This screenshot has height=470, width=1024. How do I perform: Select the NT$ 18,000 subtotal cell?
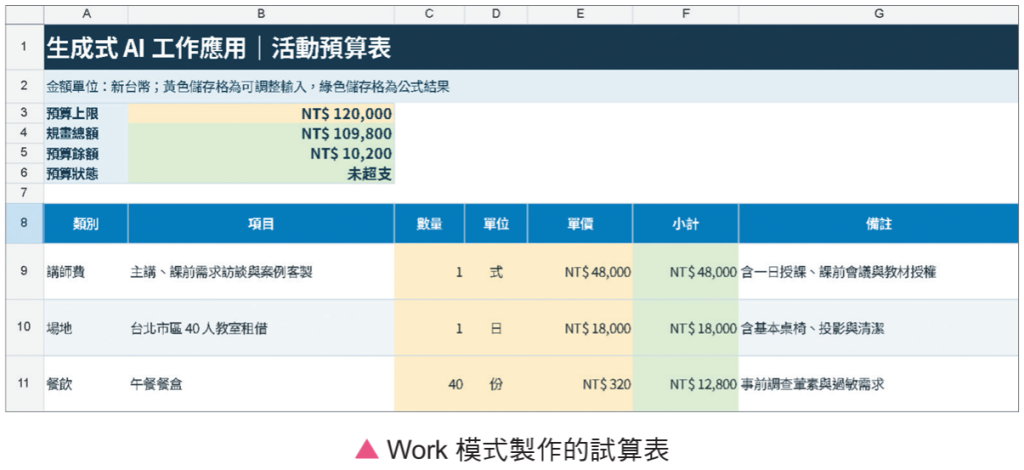tap(686, 328)
